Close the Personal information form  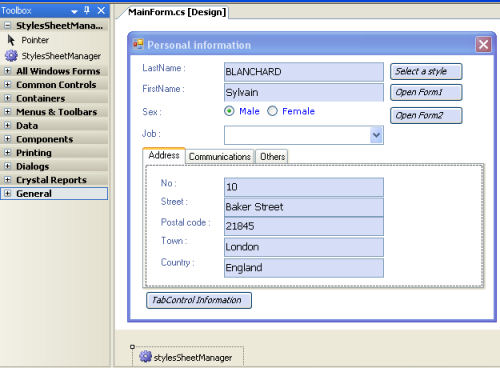483,45
